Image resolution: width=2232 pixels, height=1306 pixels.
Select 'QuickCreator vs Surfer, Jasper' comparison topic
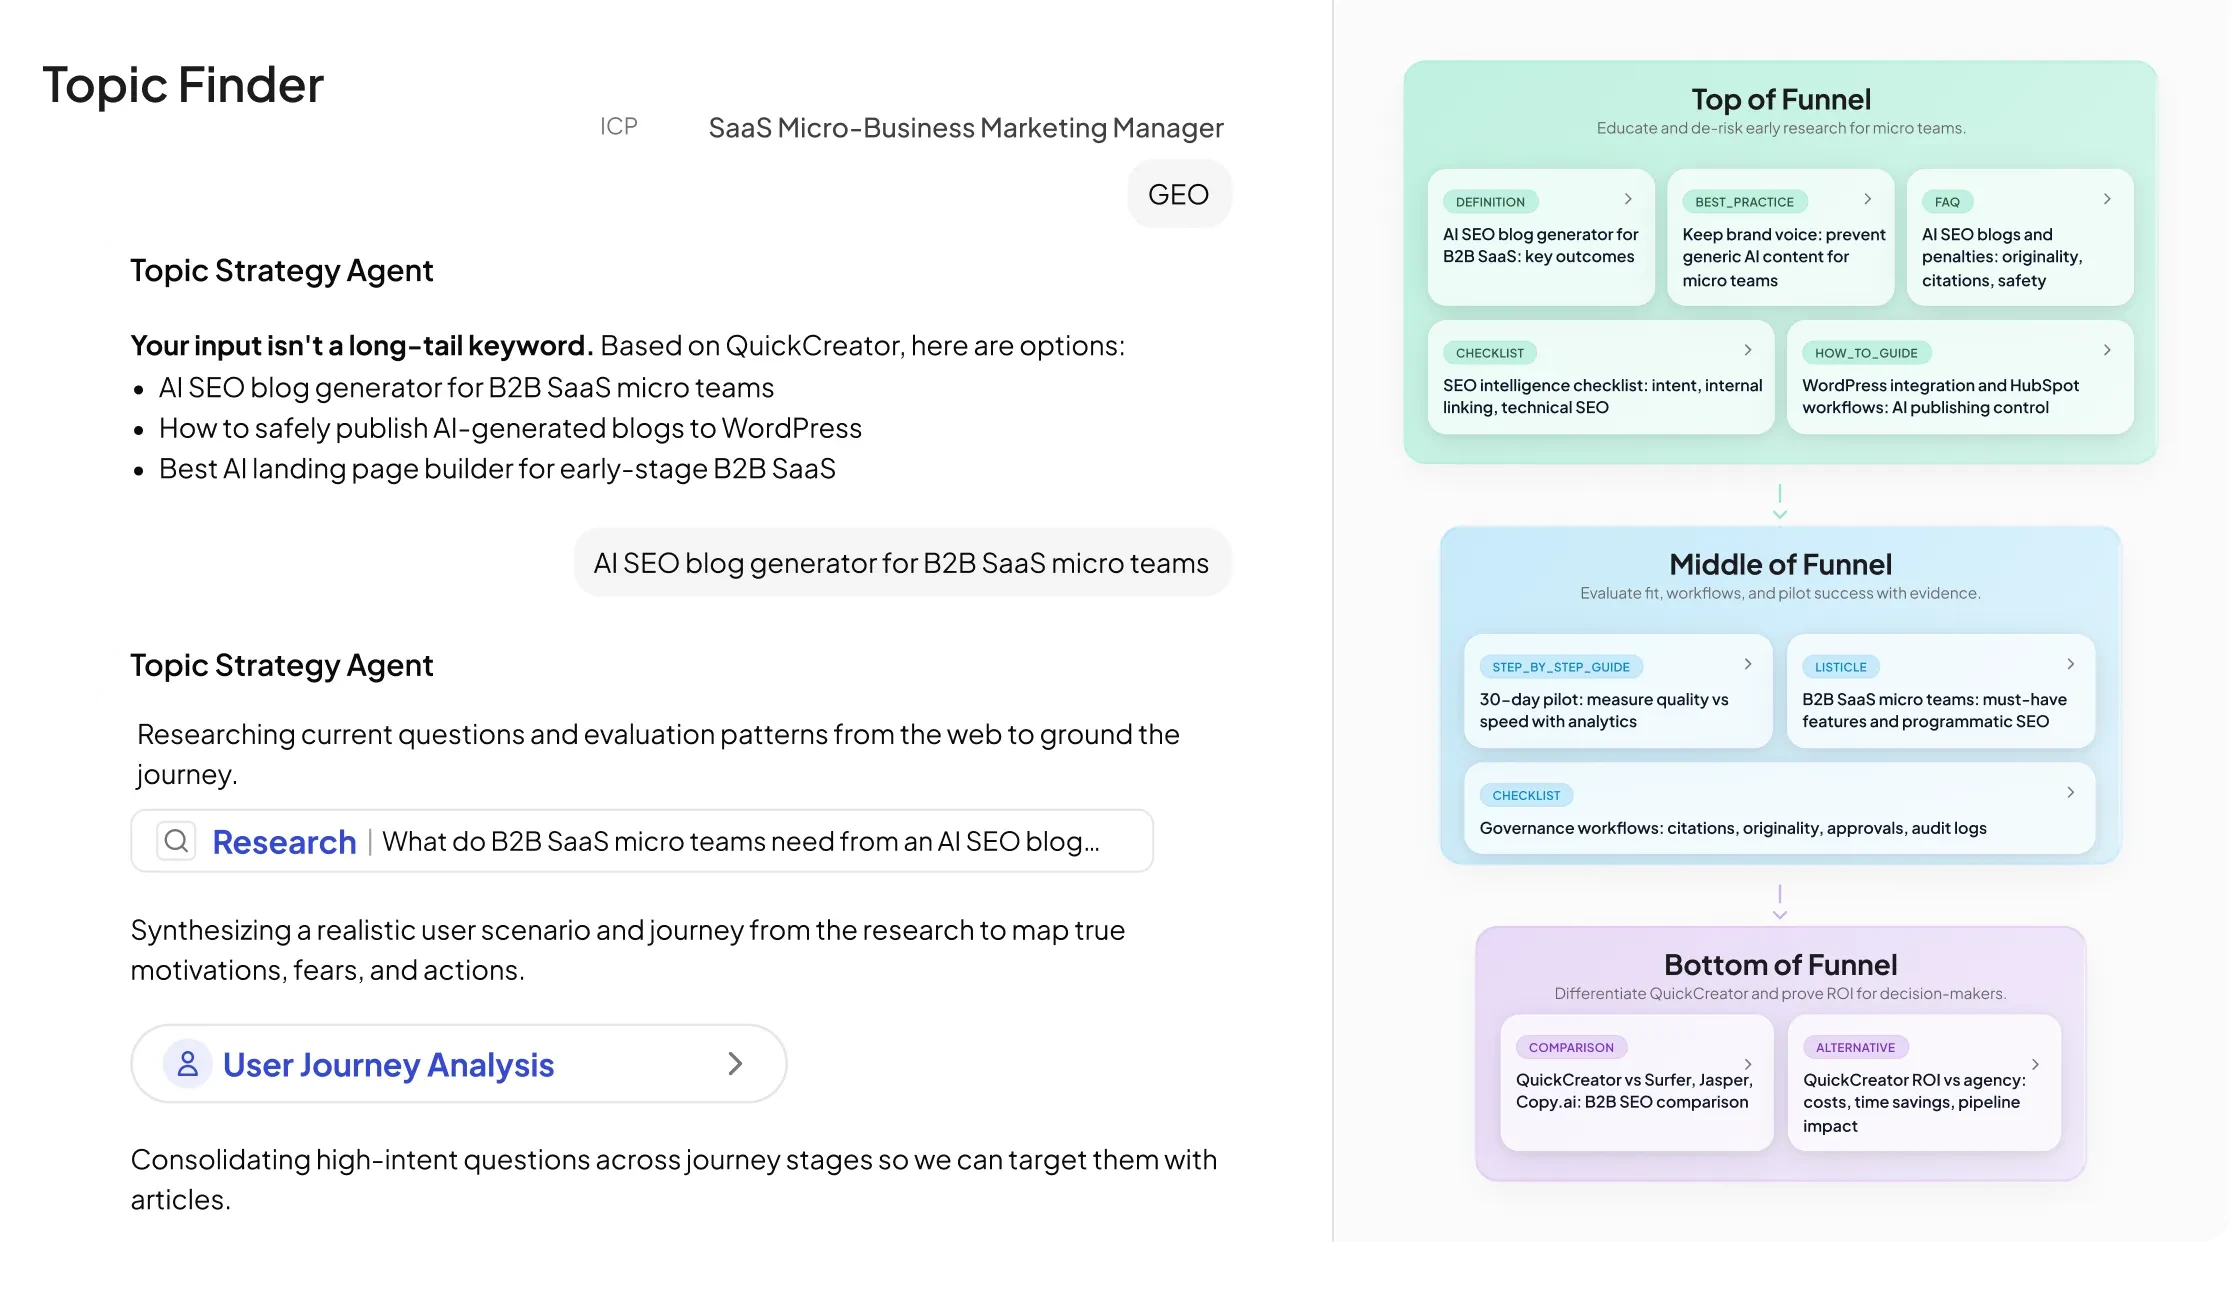1634,1091
